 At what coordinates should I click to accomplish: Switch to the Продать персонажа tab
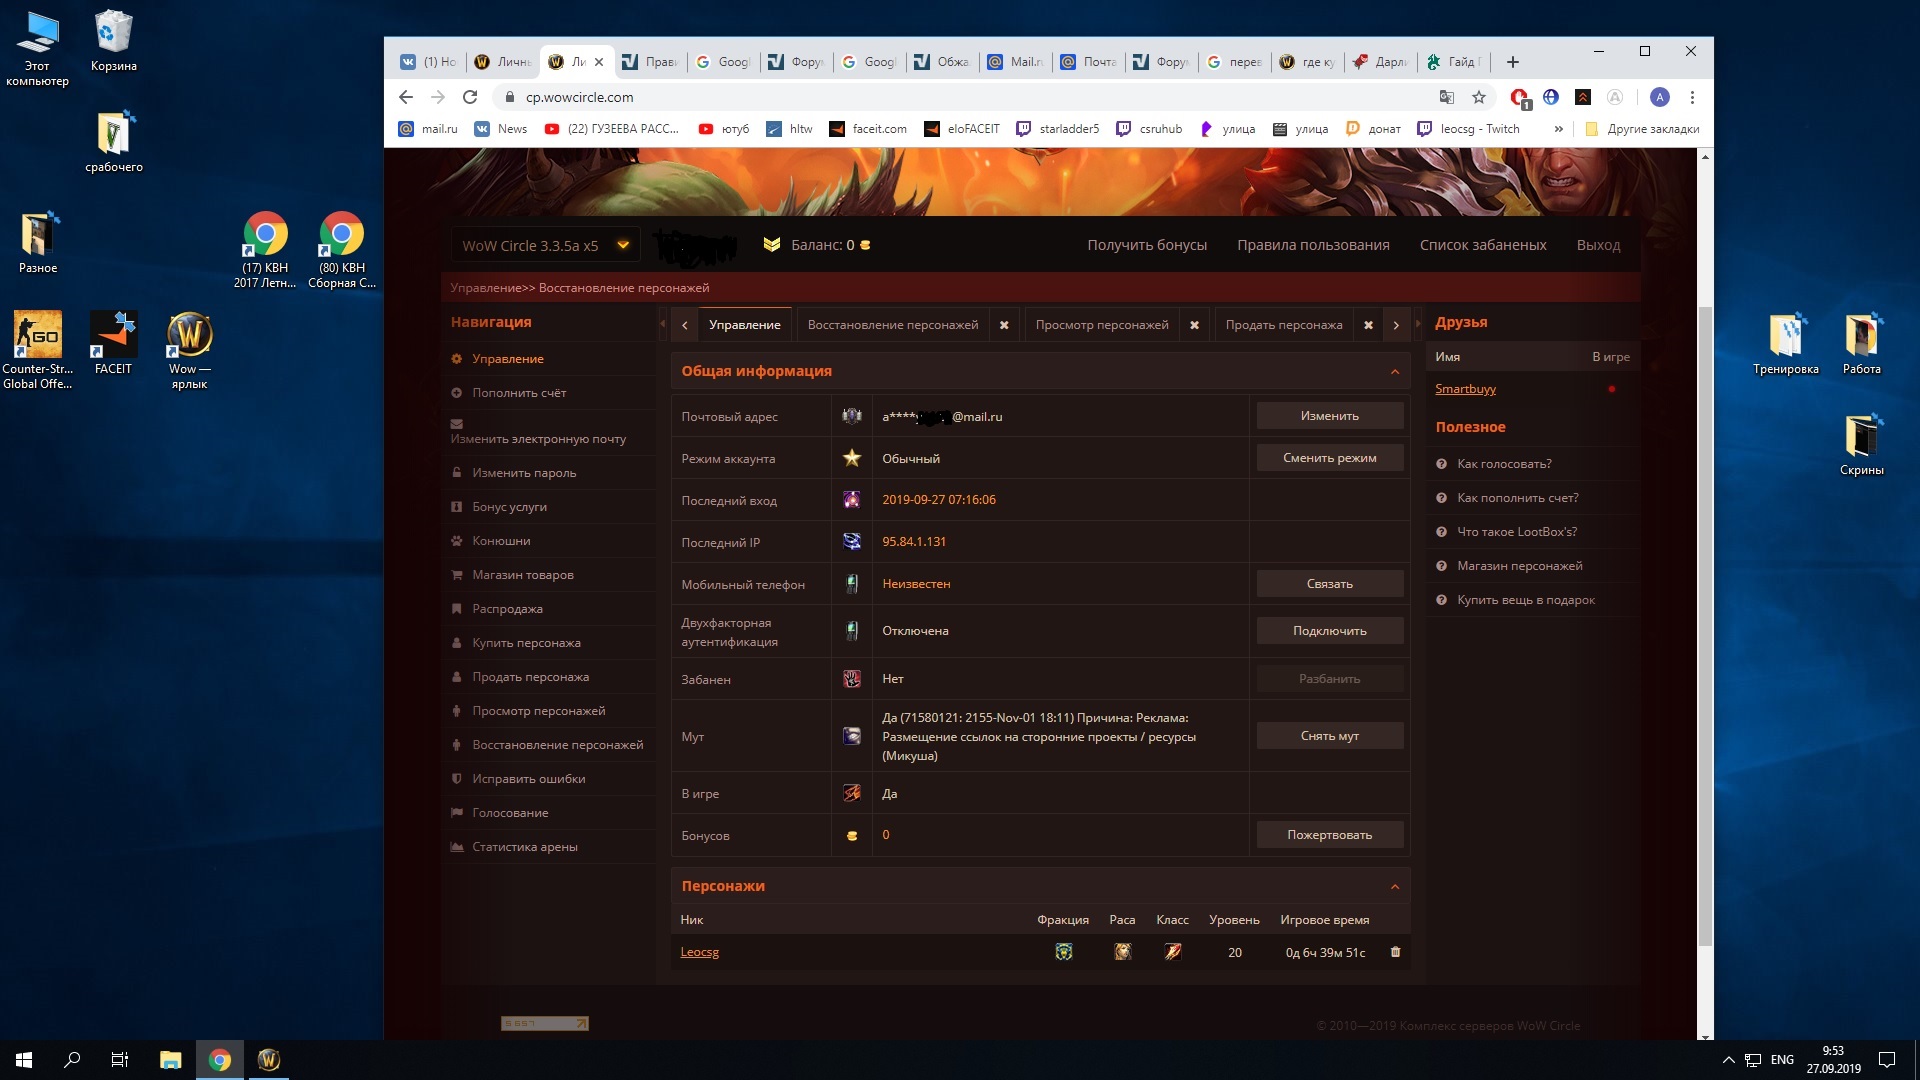[x=1283, y=325]
